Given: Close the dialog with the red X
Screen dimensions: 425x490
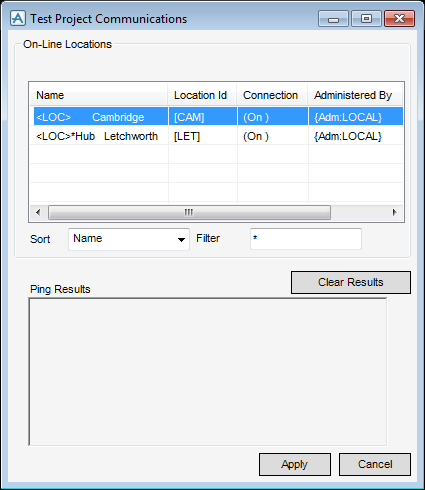Looking at the screenshot, I should pos(399,19).
